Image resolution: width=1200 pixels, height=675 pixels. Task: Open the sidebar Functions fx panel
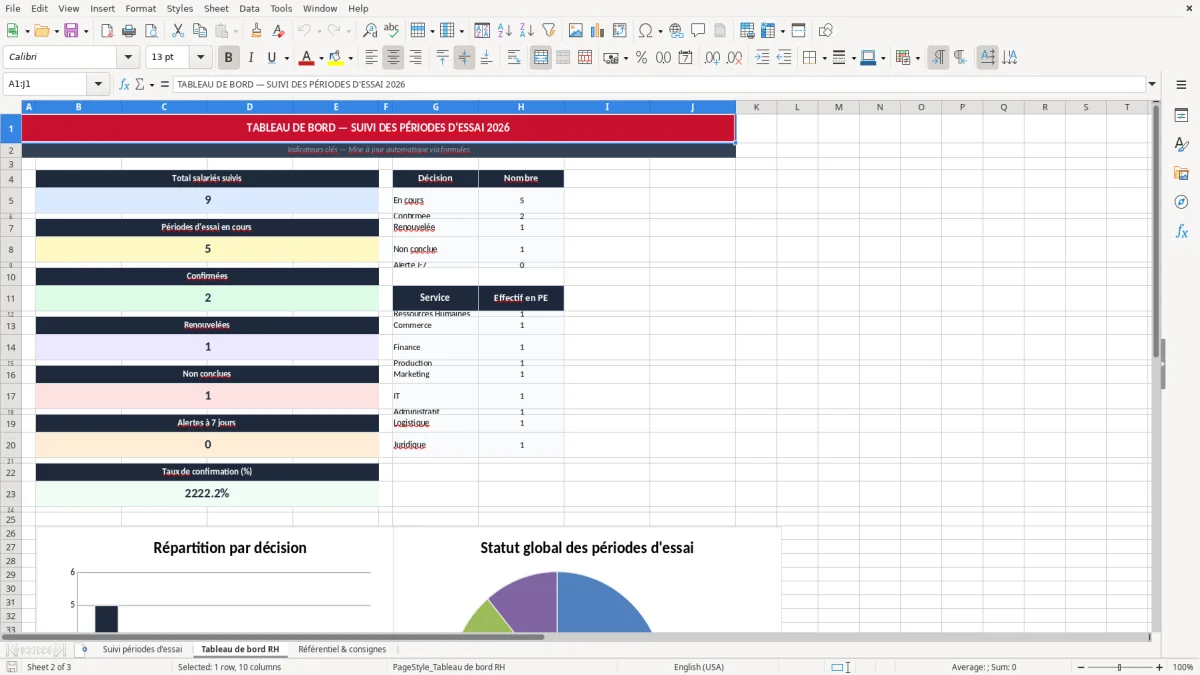pos(1181,231)
